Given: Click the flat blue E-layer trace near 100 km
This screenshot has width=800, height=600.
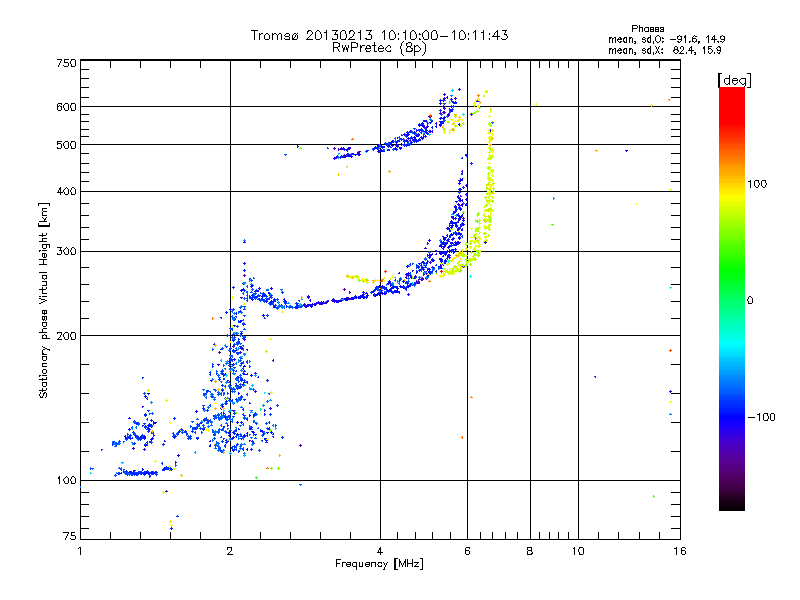Looking at the screenshot, I should click(x=136, y=473).
